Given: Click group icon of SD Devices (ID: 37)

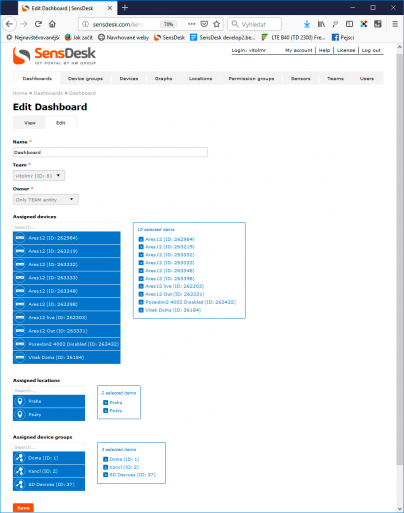Looking at the screenshot, I should [x=20, y=484].
